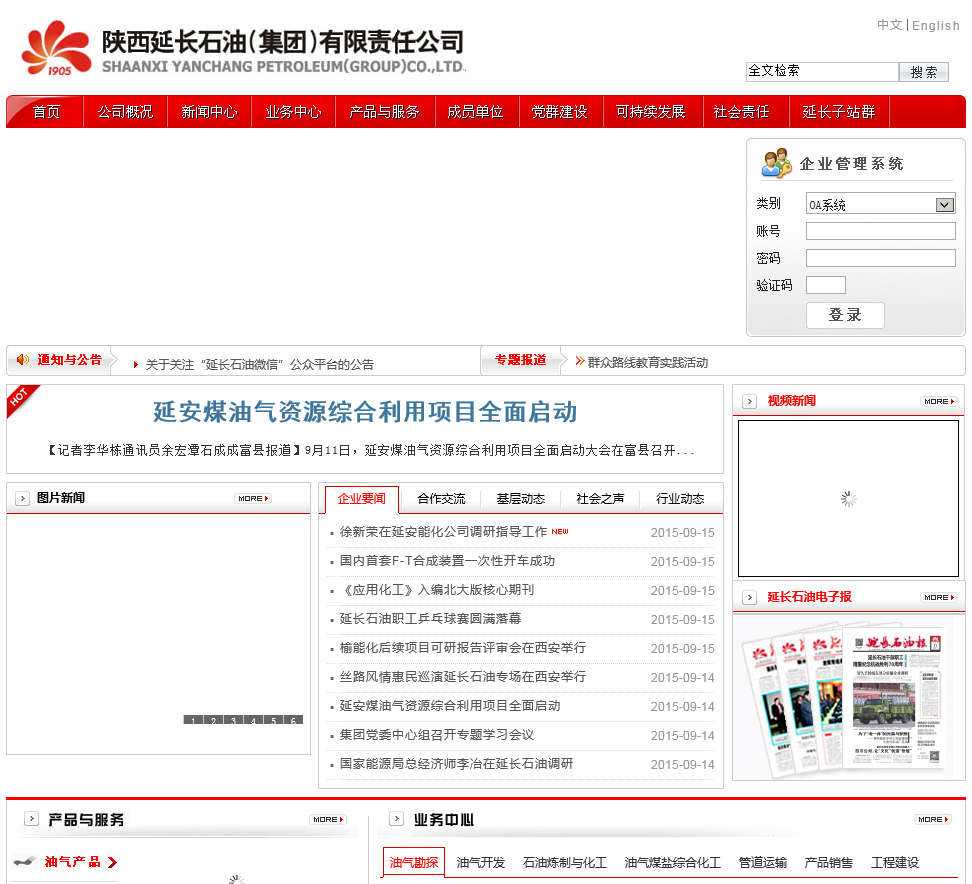Click the enterprise management system users icon
The height and width of the screenshot is (884, 972).
point(777,163)
